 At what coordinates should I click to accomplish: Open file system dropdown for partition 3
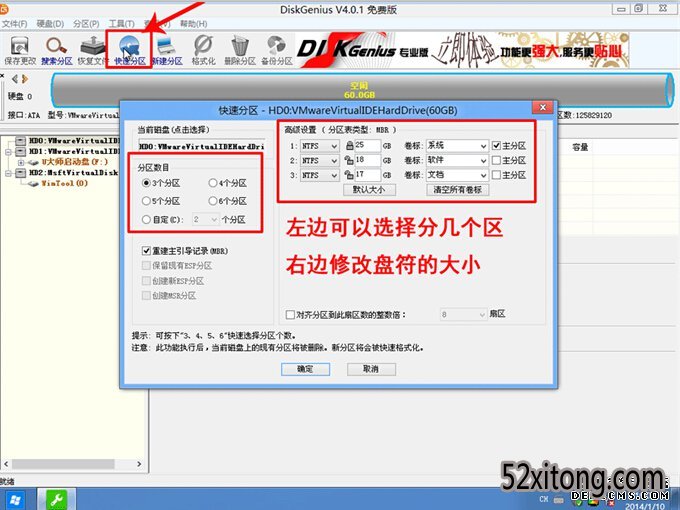(320, 175)
